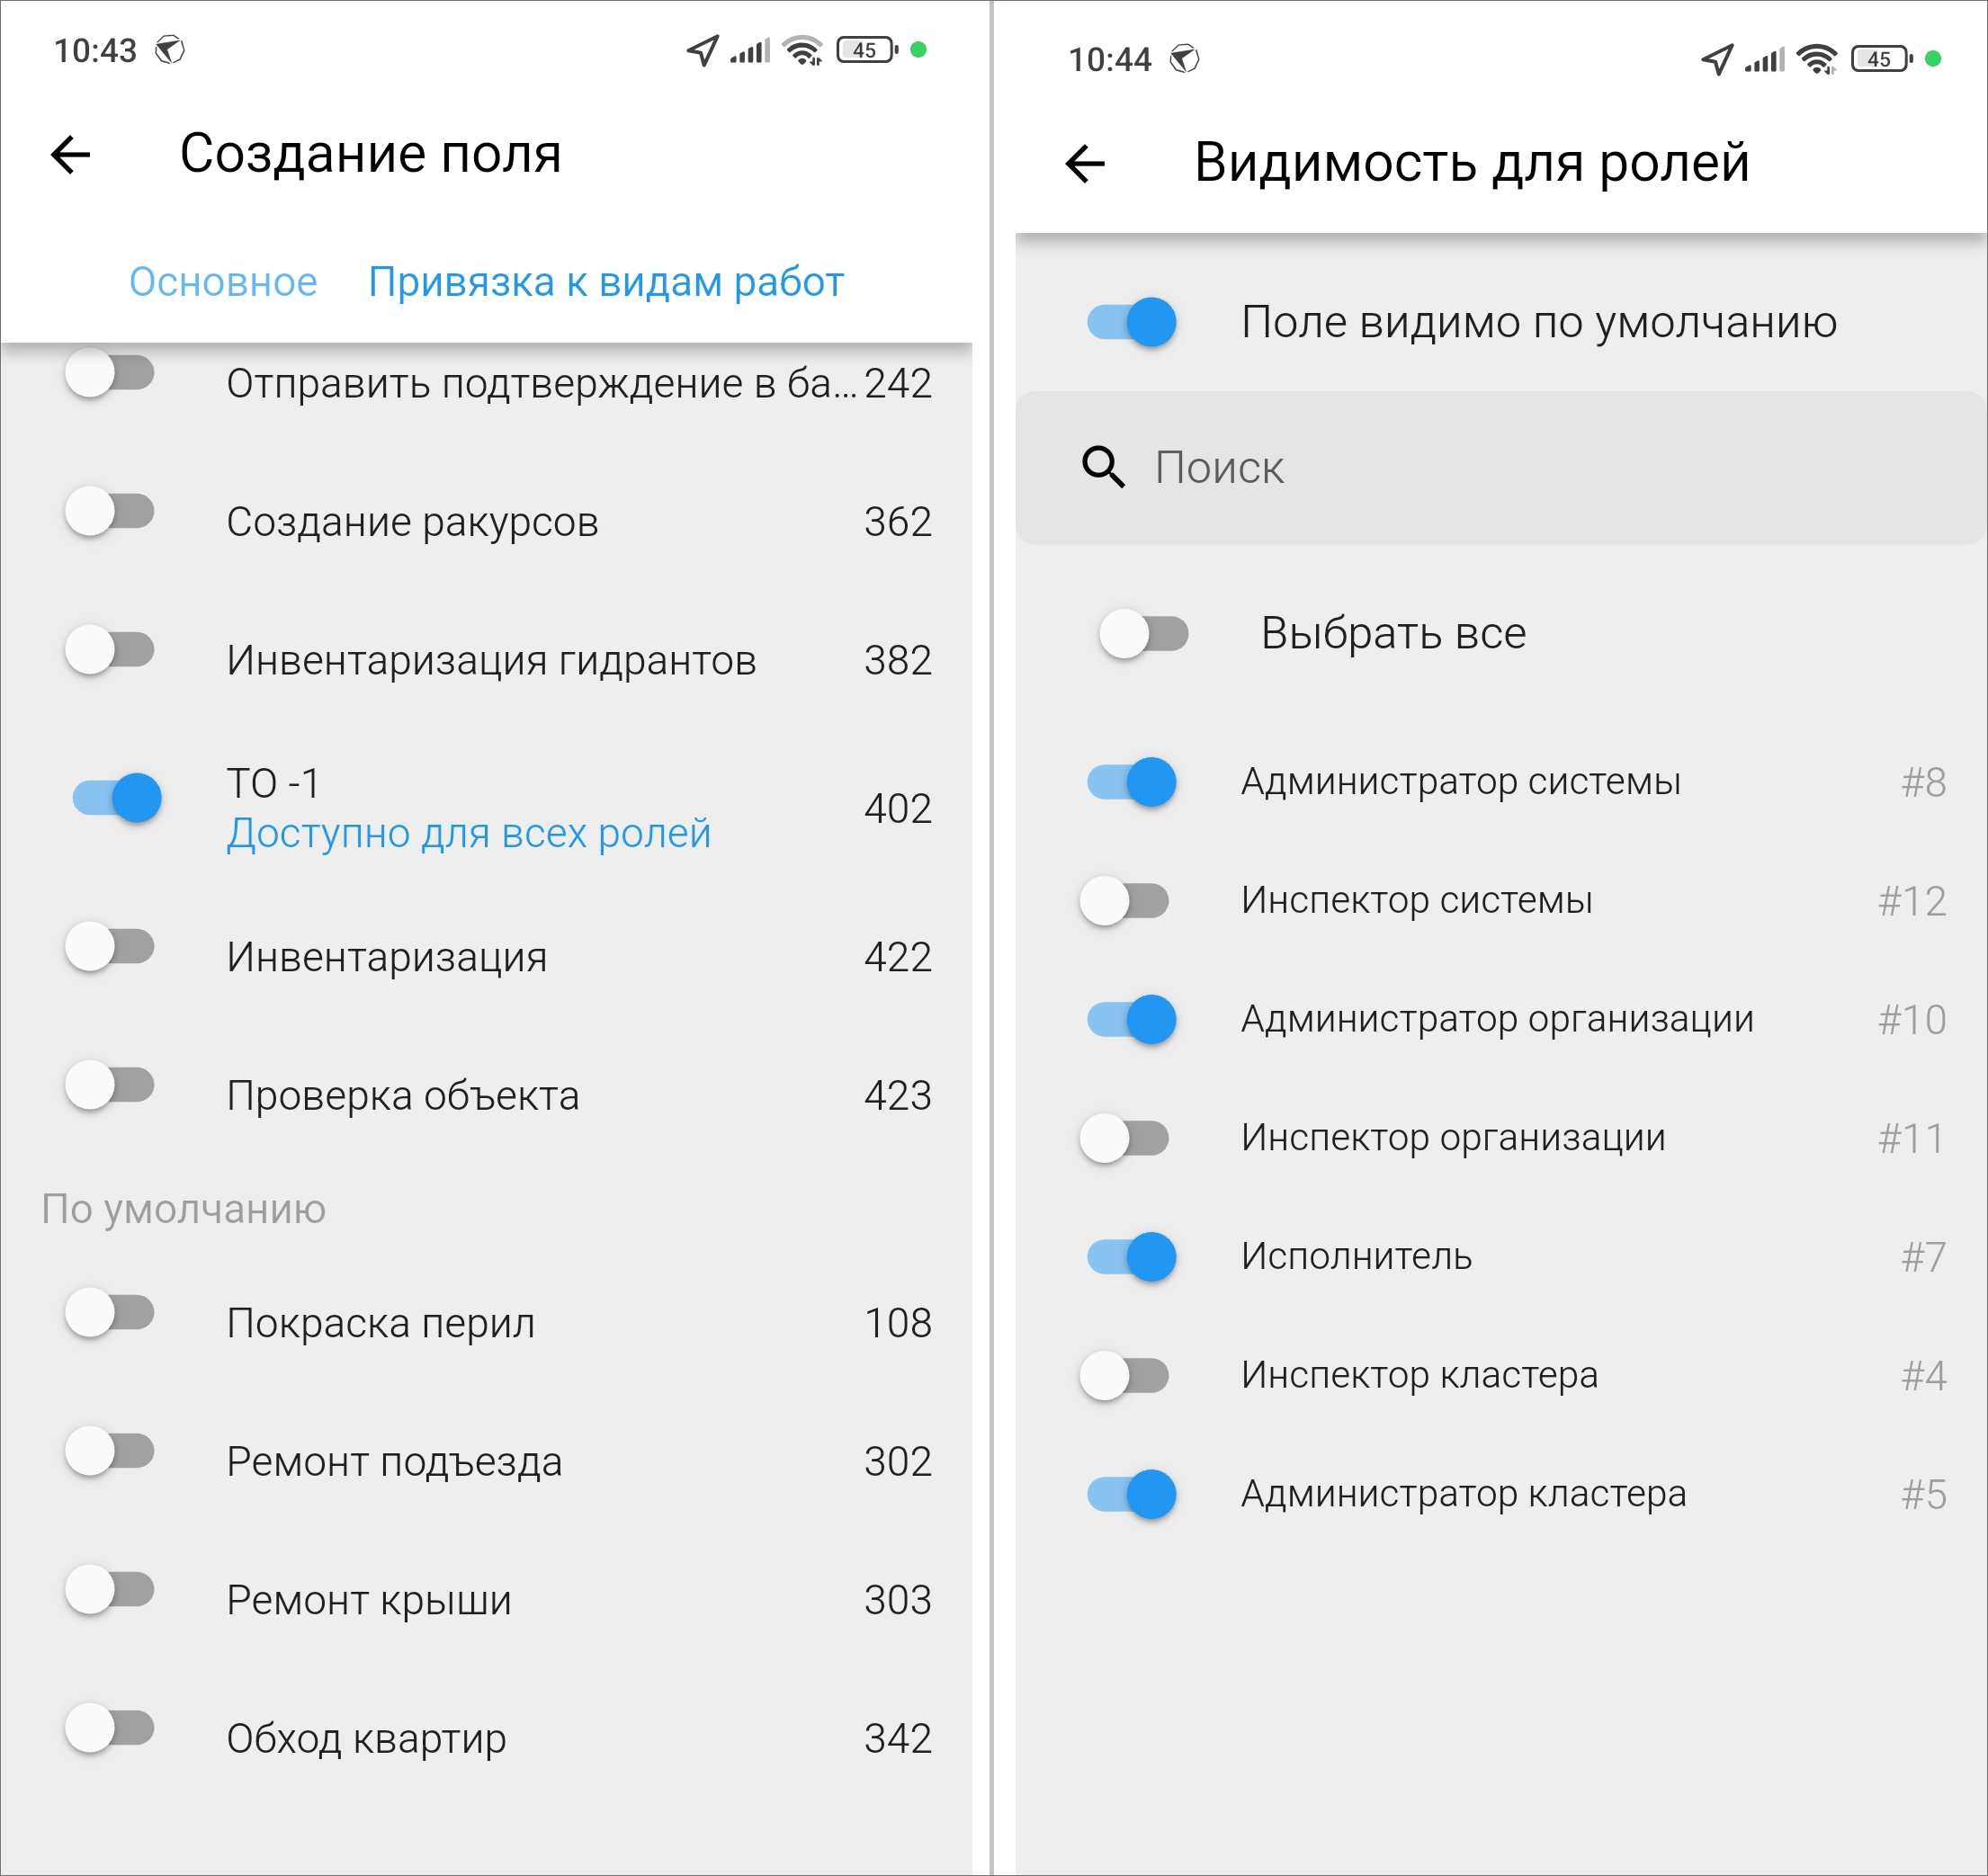
Task: Tap location arrow icon in left status bar
Action: click(x=703, y=50)
